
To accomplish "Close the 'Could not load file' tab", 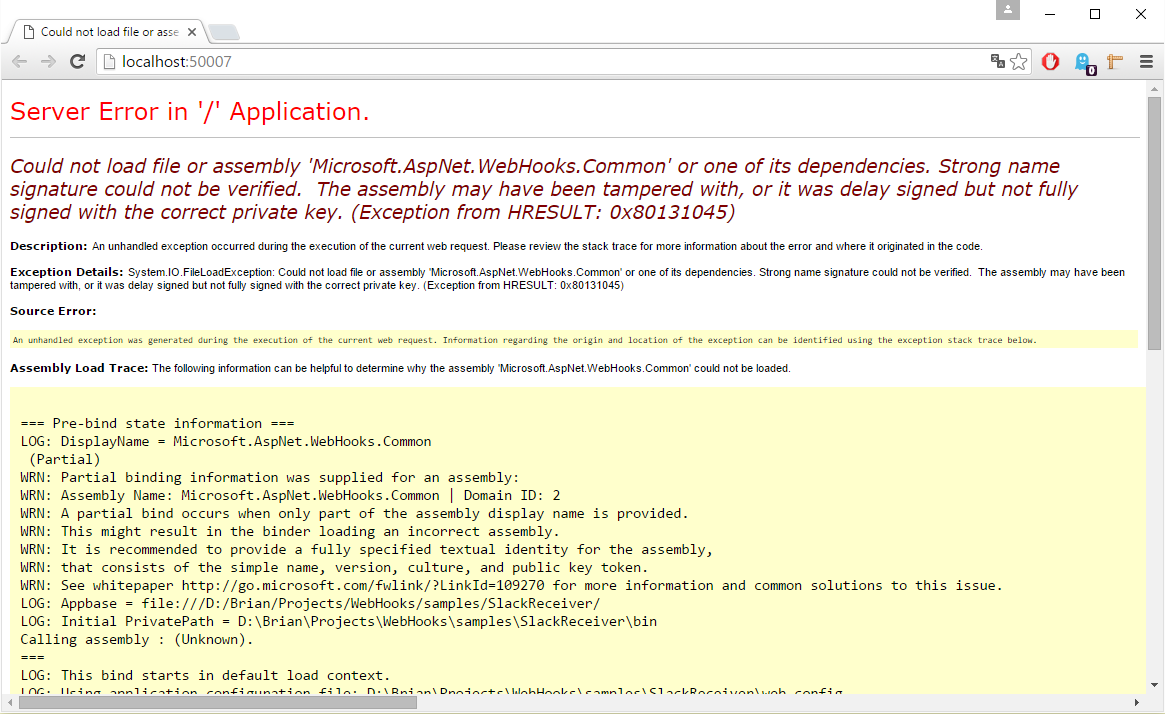I will point(192,32).
